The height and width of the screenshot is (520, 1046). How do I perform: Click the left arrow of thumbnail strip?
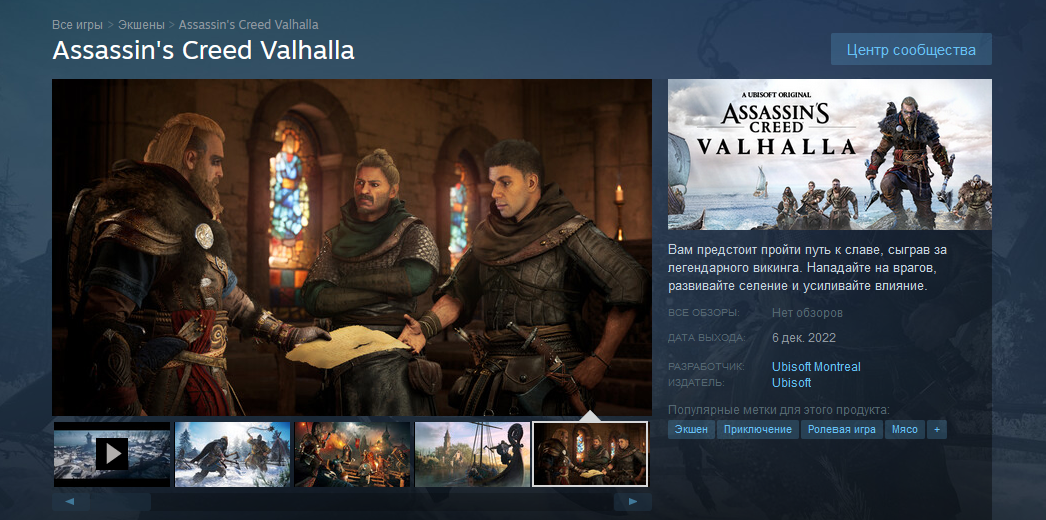tap(71, 501)
